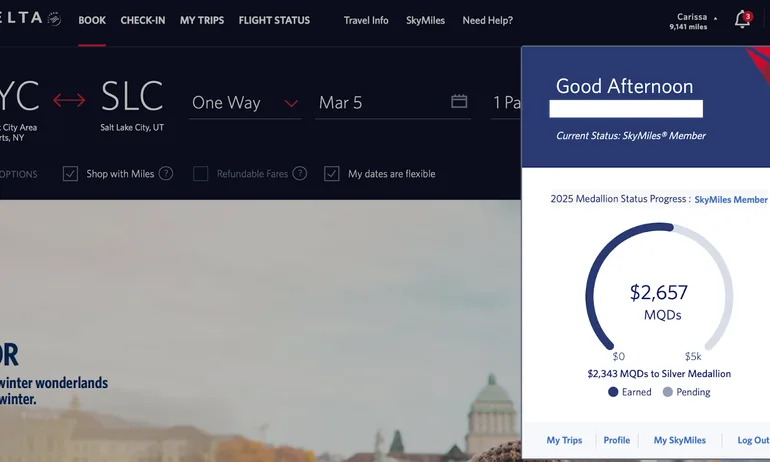Toggle Shop with Miles checkbox
Viewport: 770px width, 462px height.
pyautogui.click(x=70, y=174)
